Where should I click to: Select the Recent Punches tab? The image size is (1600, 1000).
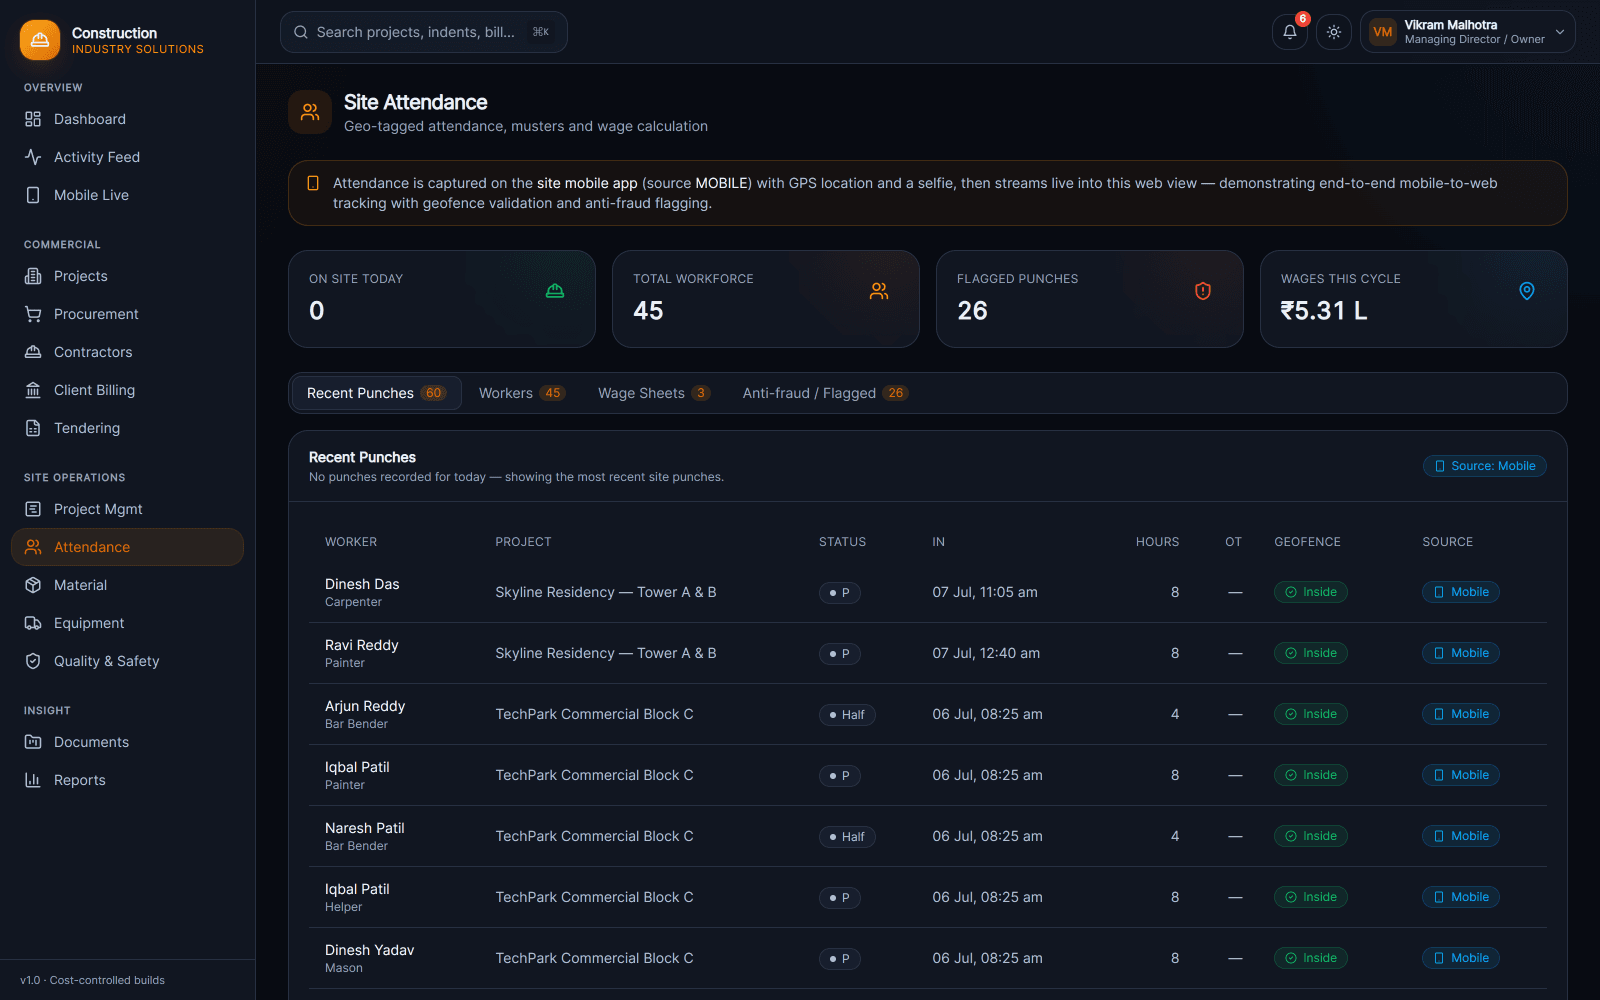pyautogui.click(x=376, y=393)
